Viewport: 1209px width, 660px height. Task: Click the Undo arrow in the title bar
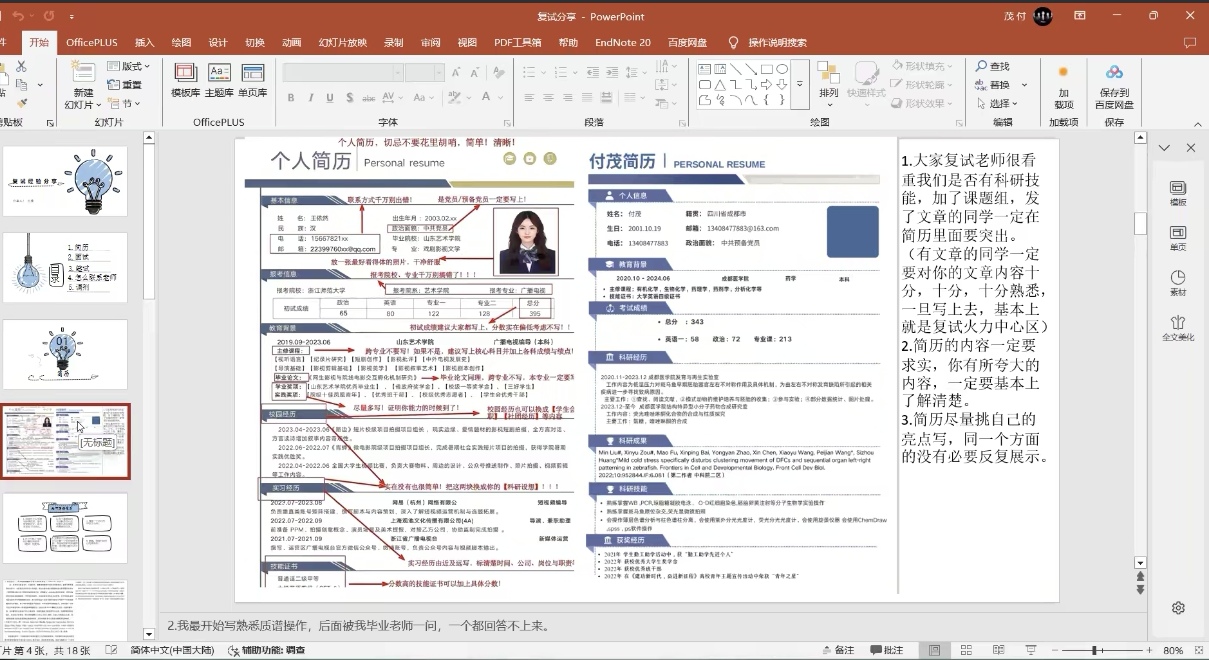click(x=19, y=16)
